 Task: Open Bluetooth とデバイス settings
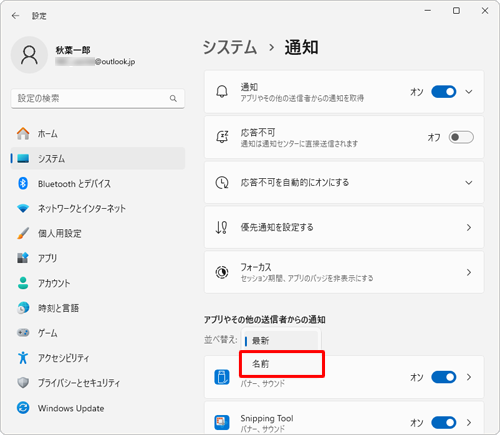[98, 183]
